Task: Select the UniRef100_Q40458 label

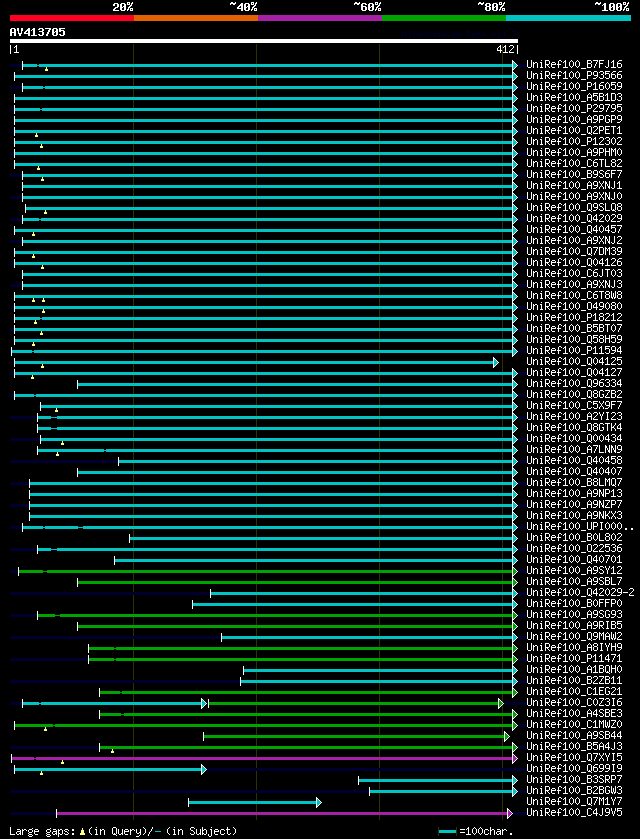Action: [x=574, y=461]
